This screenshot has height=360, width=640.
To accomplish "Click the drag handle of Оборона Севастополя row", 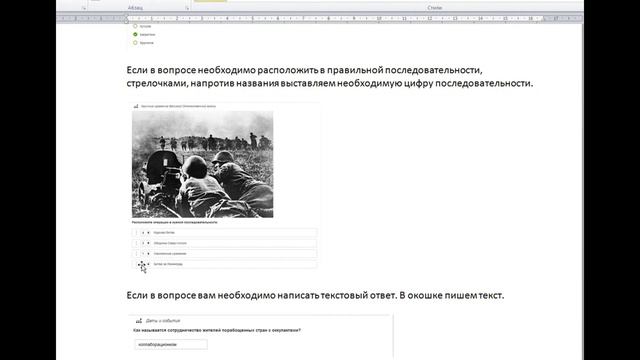I will pos(136,243).
